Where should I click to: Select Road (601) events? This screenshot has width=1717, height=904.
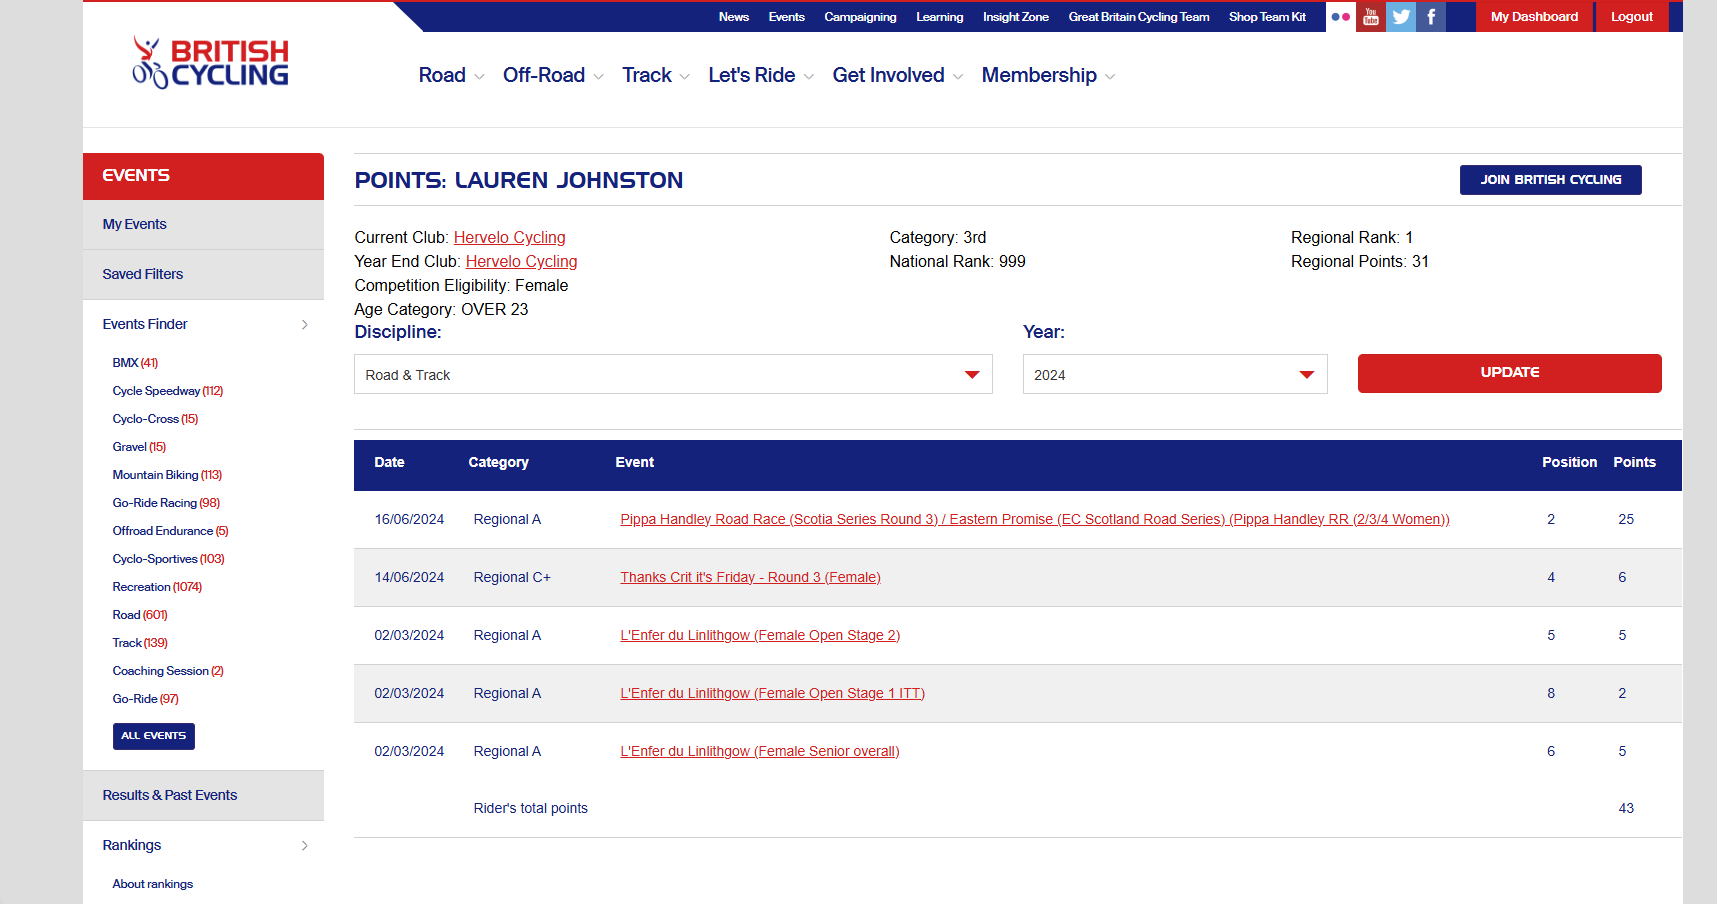point(140,615)
